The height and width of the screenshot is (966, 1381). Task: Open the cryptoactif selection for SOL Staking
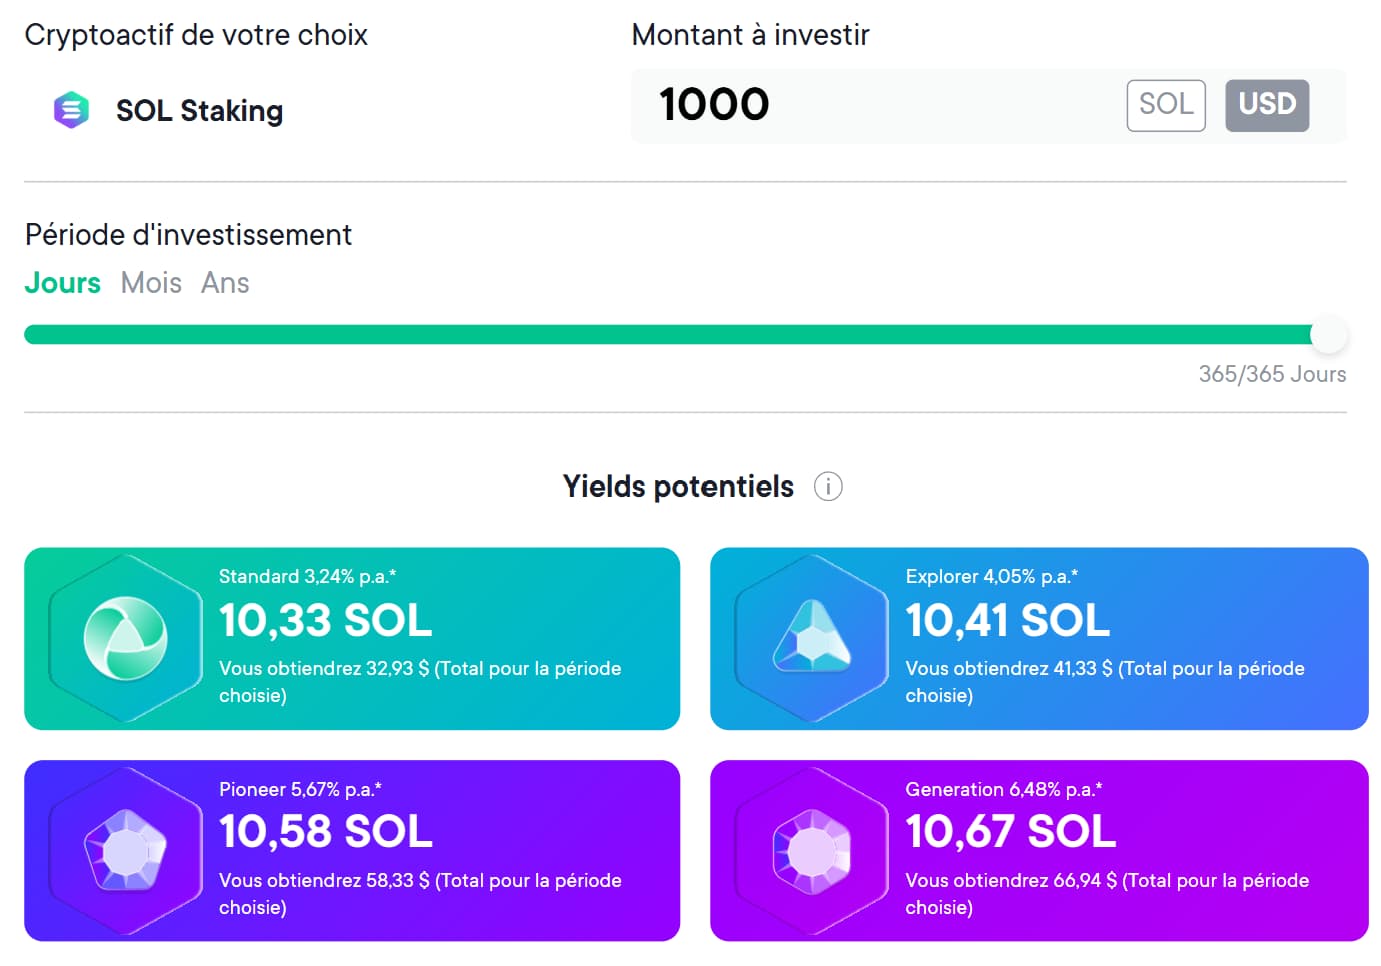point(198,110)
